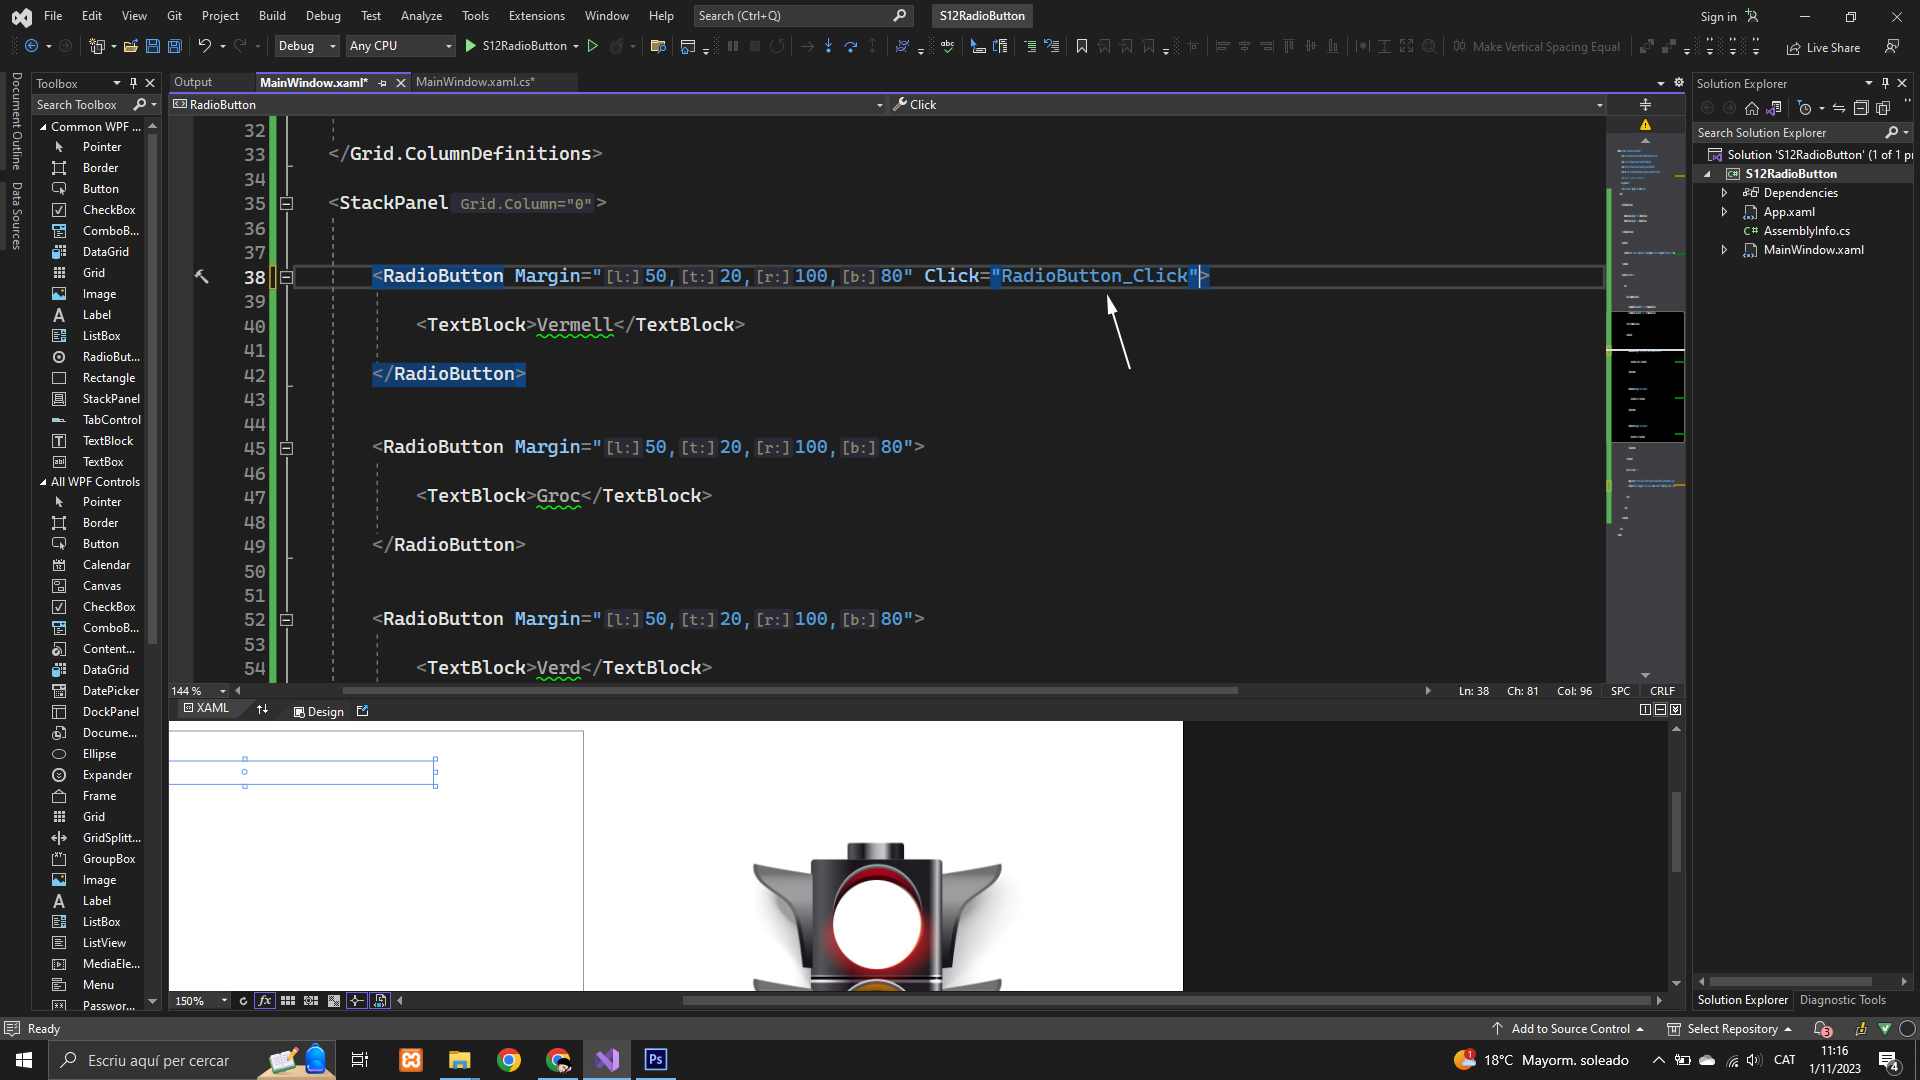The image size is (1920, 1080).
Task: Switch to MainWindow.xaml.cs tab
Action: pyautogui.click(x=475, y=82)
